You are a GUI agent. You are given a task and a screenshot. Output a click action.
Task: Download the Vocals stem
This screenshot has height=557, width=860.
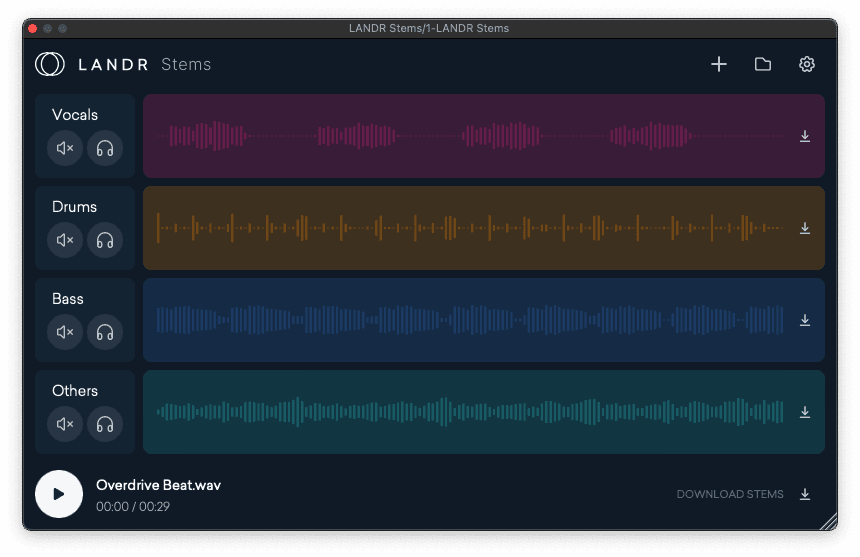click(805, 137)
